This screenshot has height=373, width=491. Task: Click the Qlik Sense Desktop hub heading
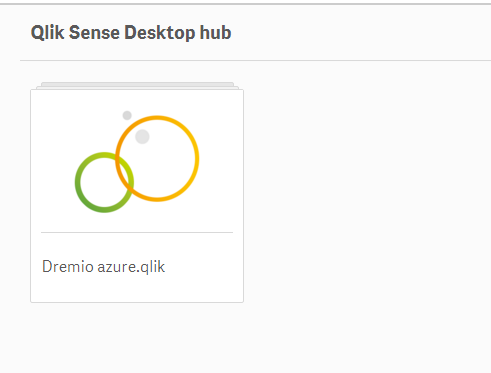131,33
